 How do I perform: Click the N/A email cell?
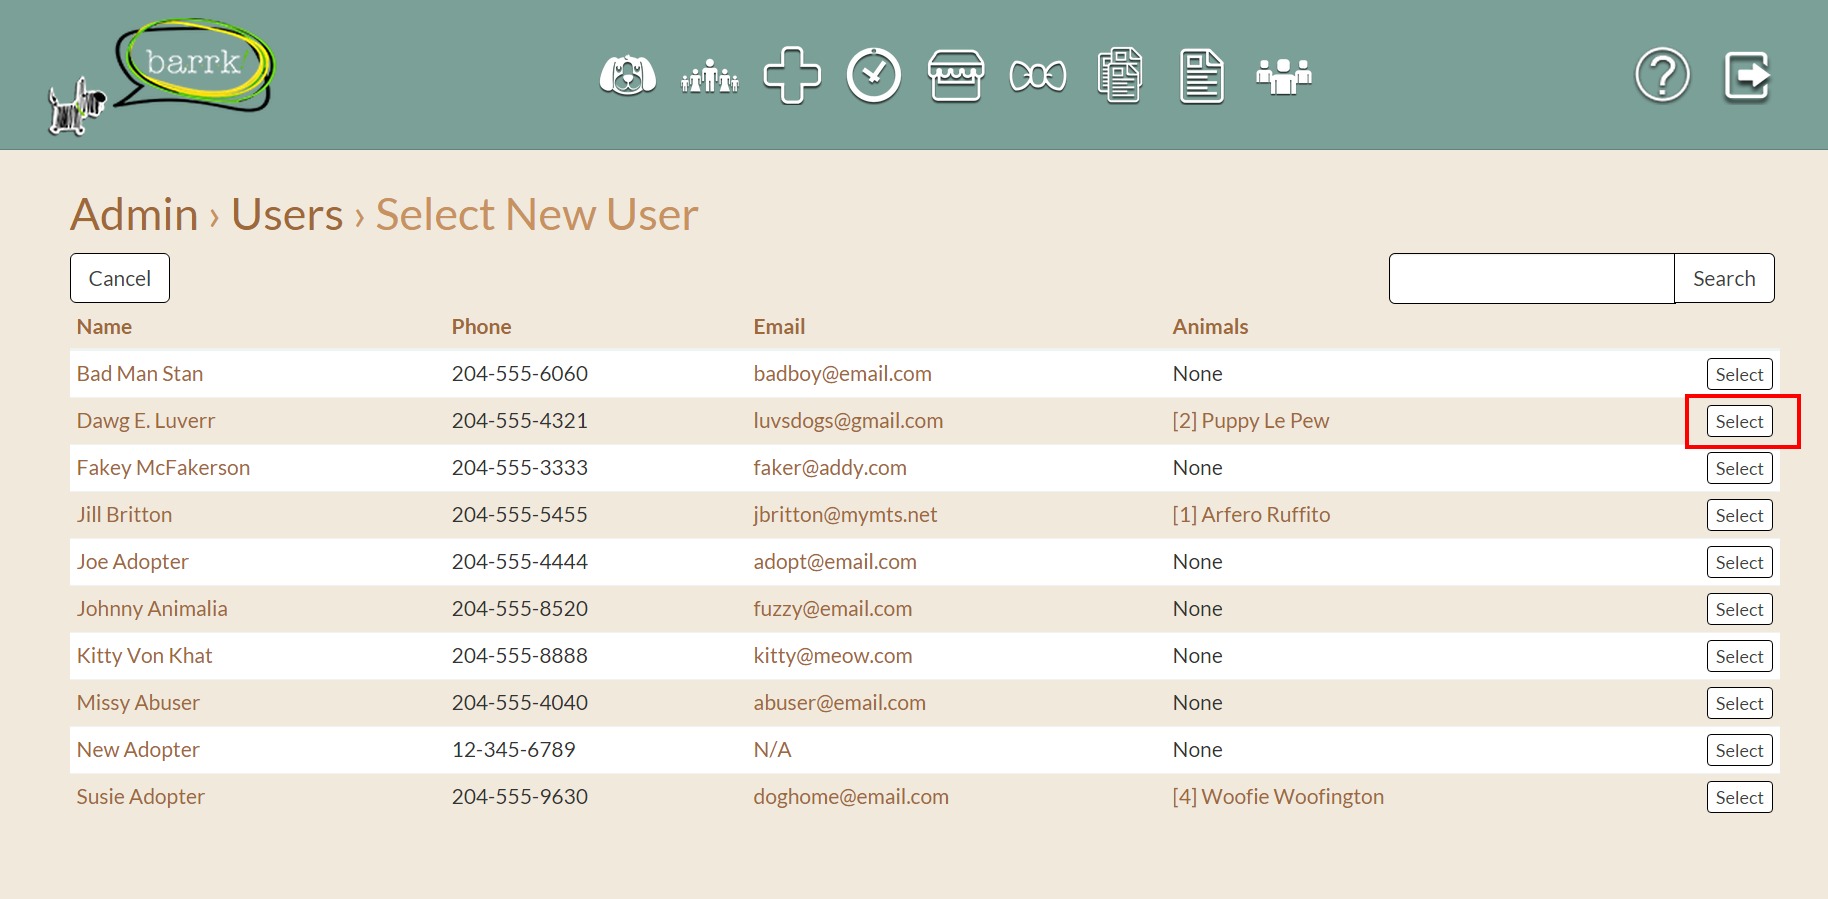(x=772, y=750)
